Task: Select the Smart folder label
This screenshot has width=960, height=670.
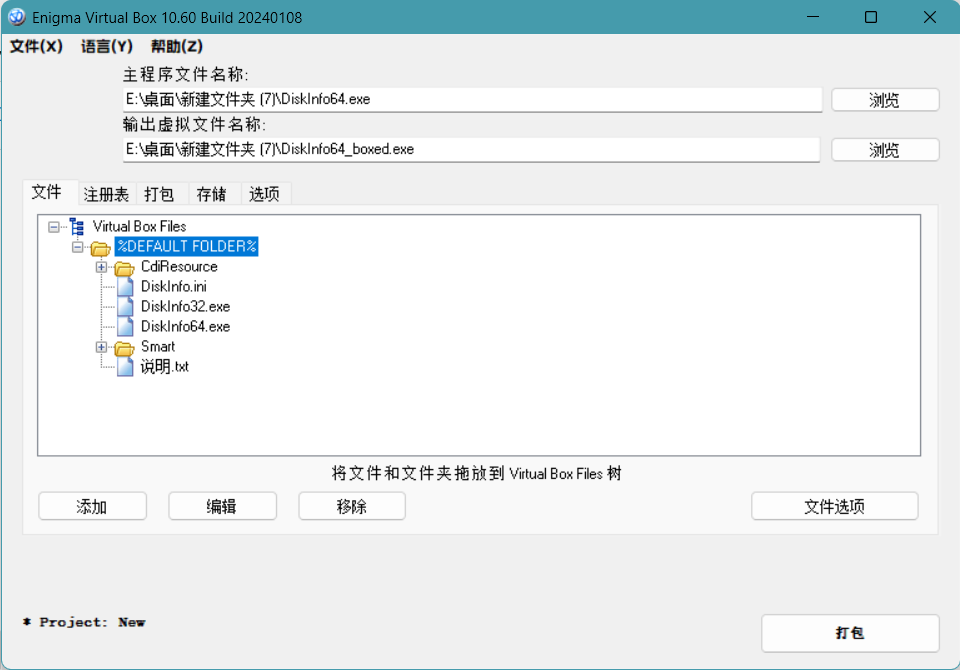Action: click(x=158, y=347)
